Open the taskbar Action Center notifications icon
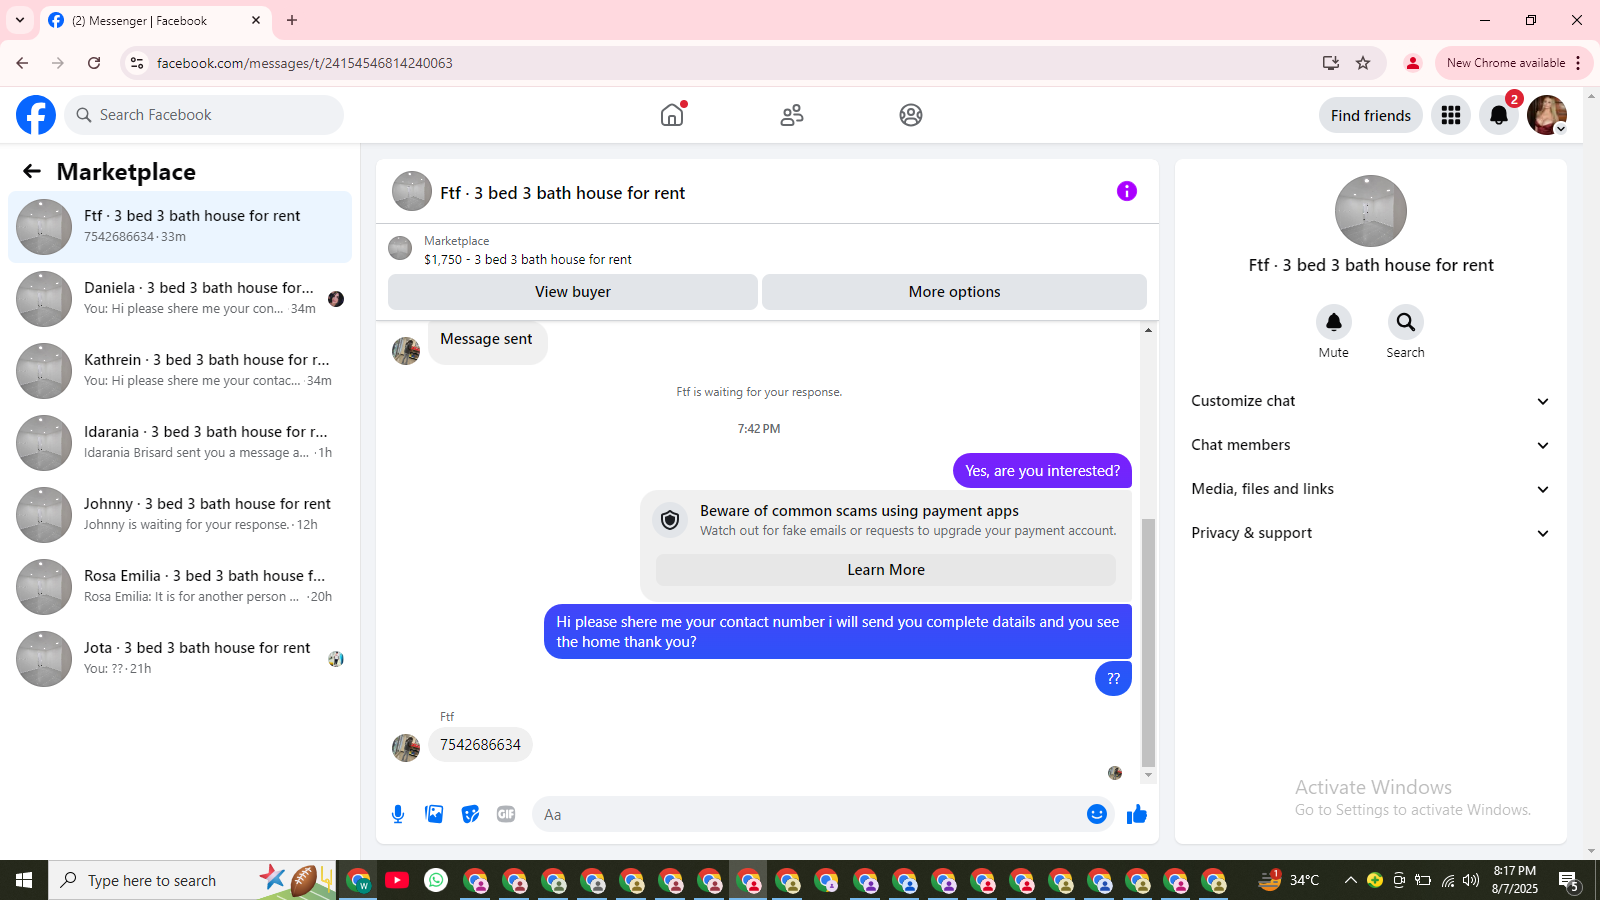1600x900 pixels. tap(1569, 881)
